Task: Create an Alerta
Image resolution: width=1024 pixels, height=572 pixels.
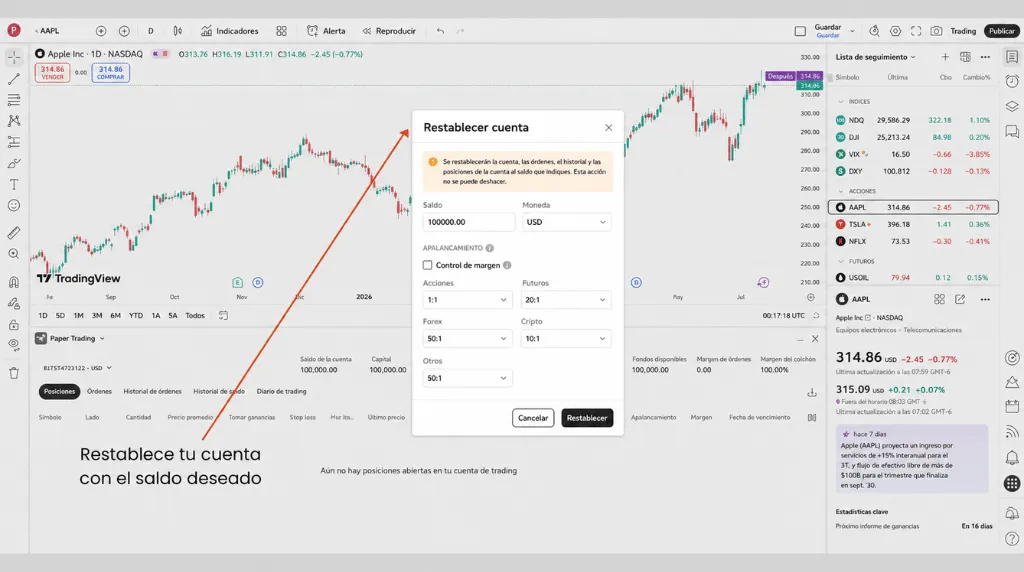Action: pyautogui.click(x=326, y=31)
